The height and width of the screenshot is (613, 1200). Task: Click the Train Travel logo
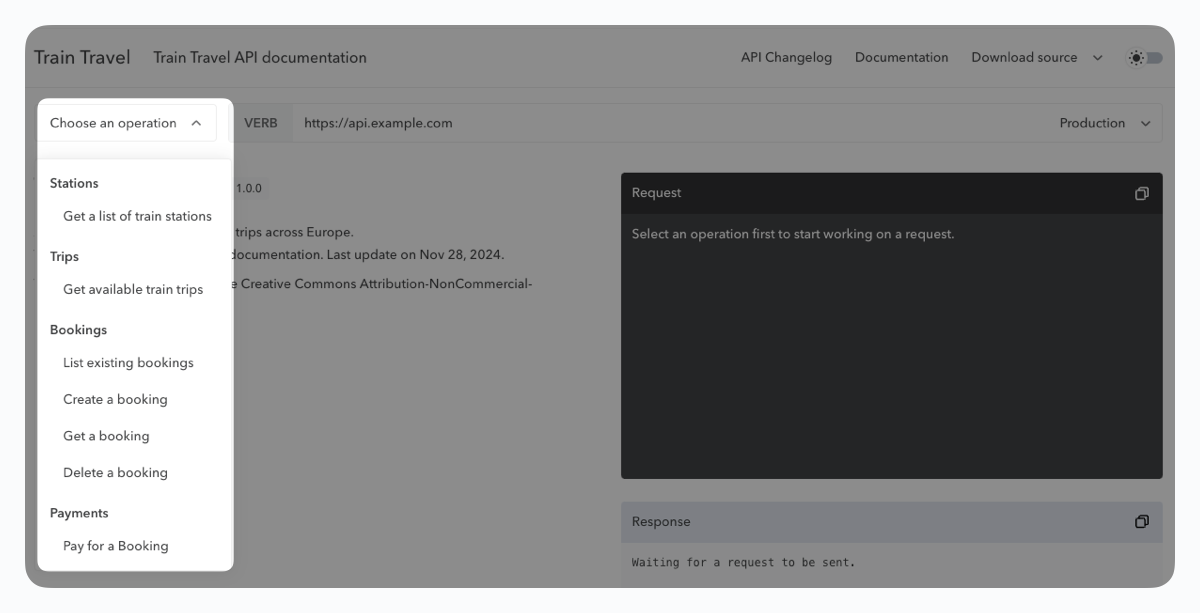tap(82, 57)
